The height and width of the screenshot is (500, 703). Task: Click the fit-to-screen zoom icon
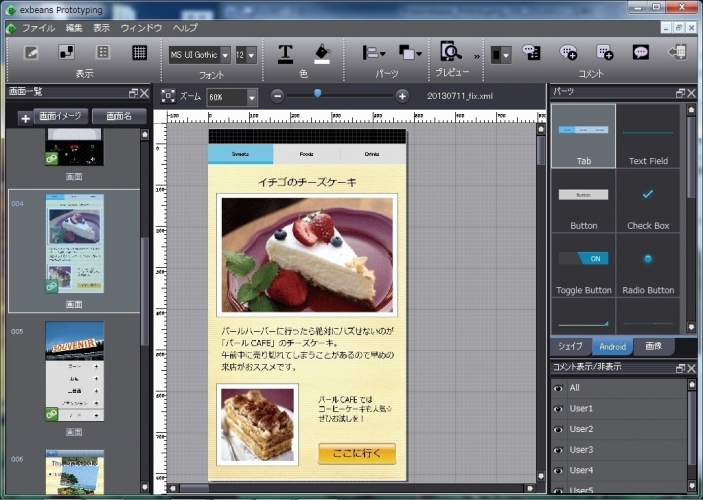(x=168, y=96)
